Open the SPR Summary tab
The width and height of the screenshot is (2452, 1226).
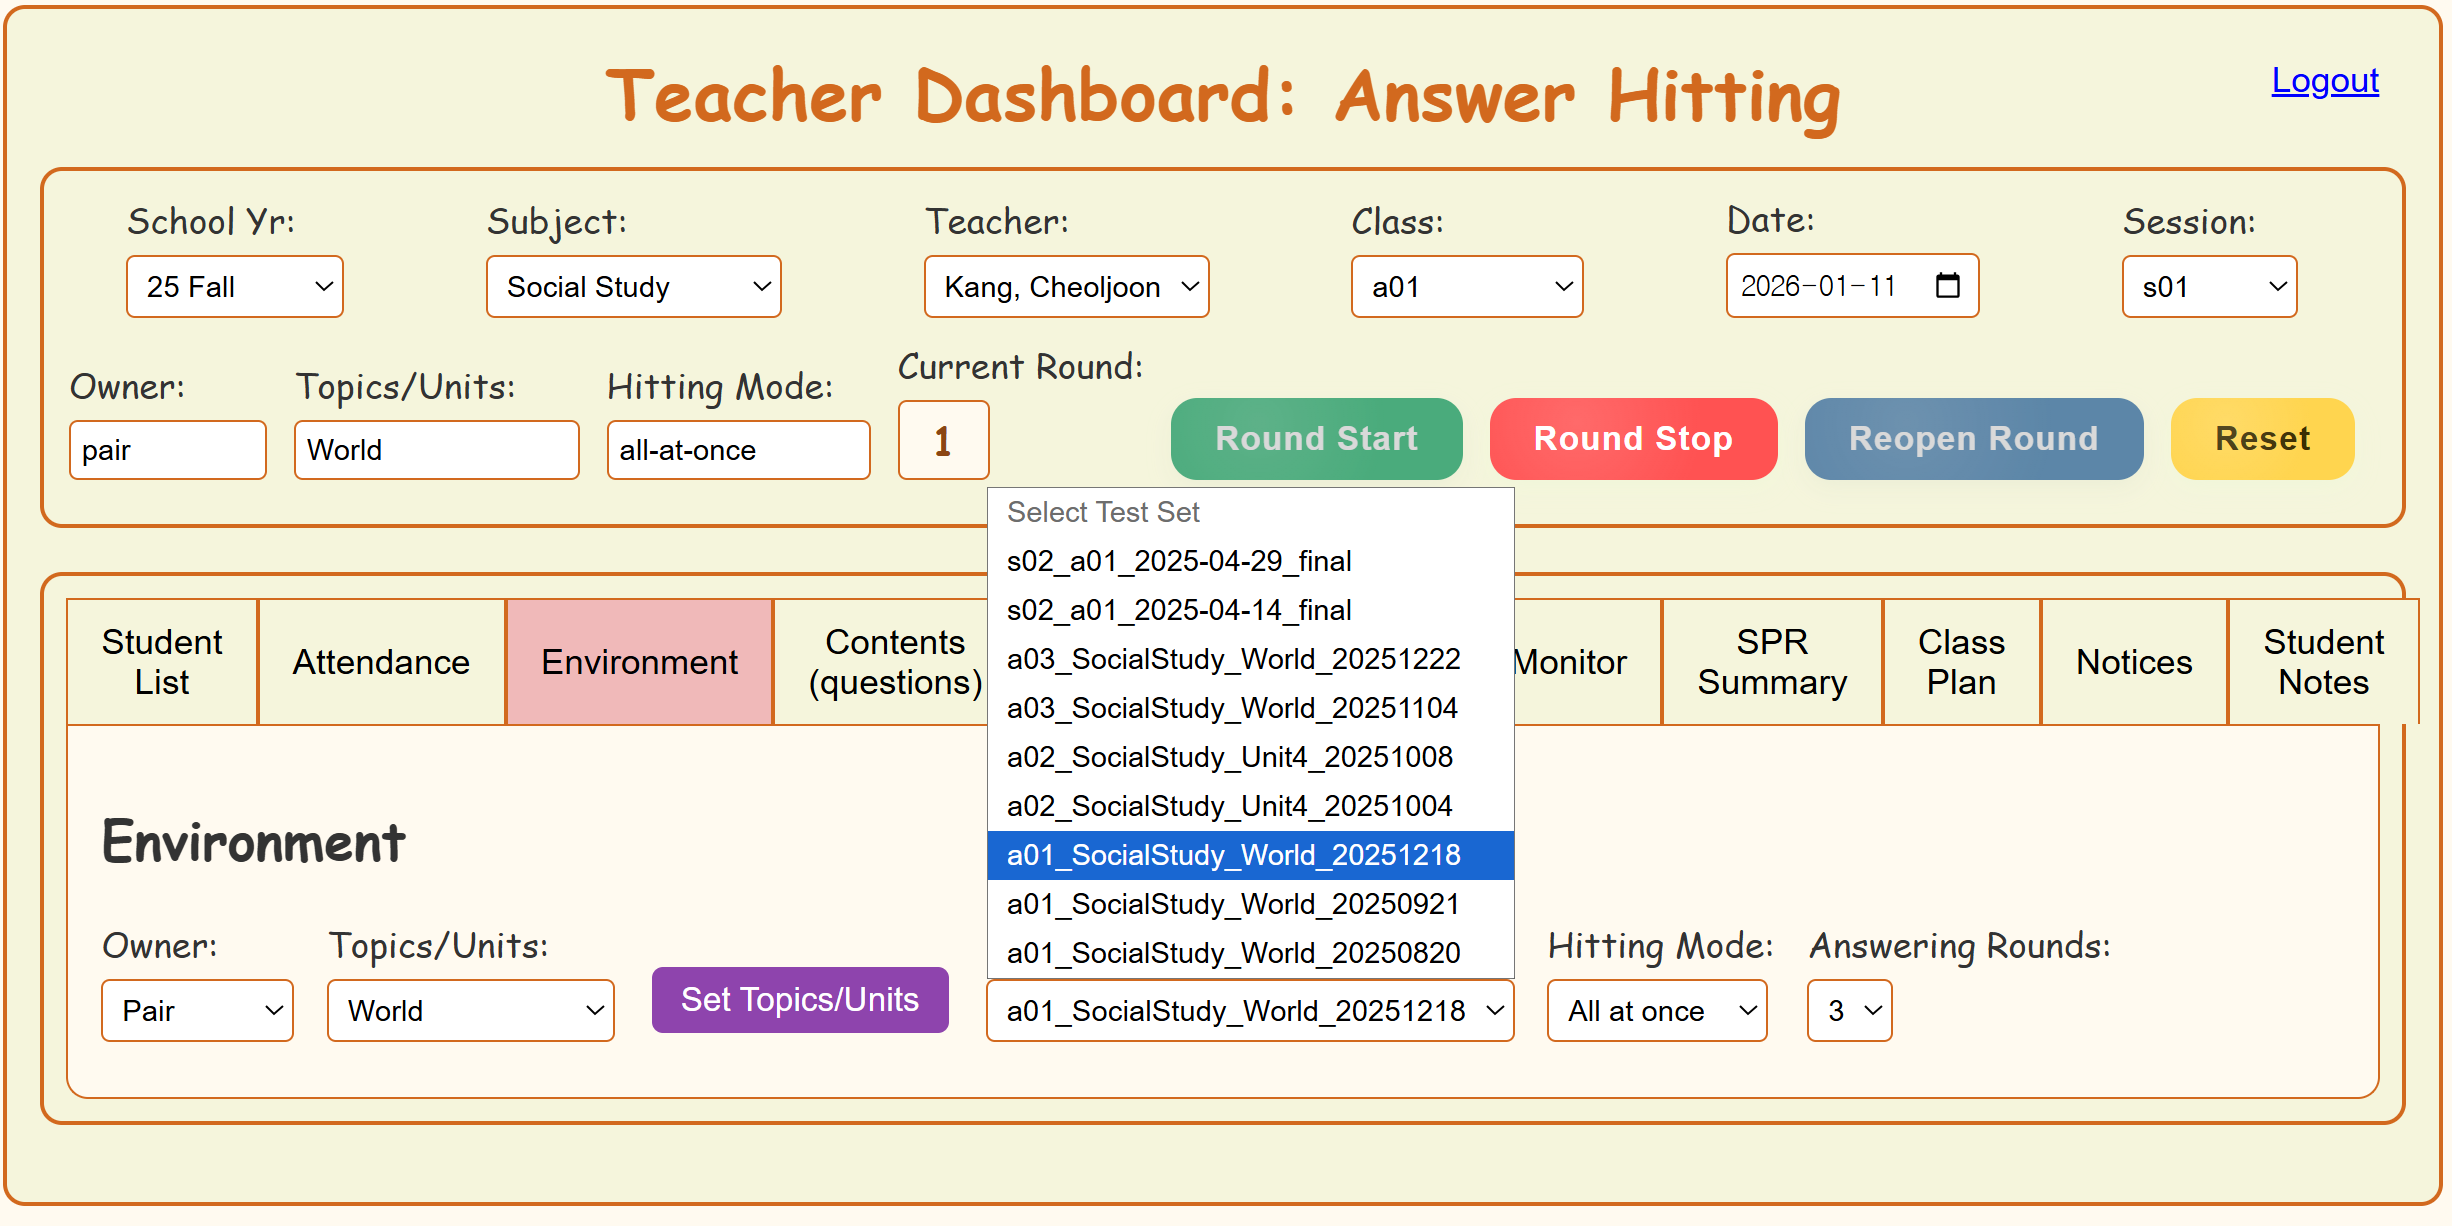tap(1771, 662)
